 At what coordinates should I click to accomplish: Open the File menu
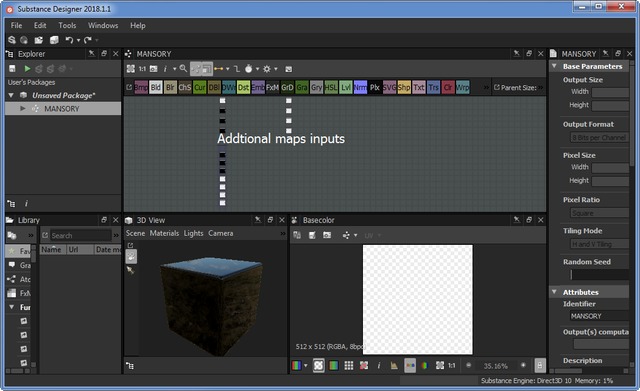coord(16,25)
